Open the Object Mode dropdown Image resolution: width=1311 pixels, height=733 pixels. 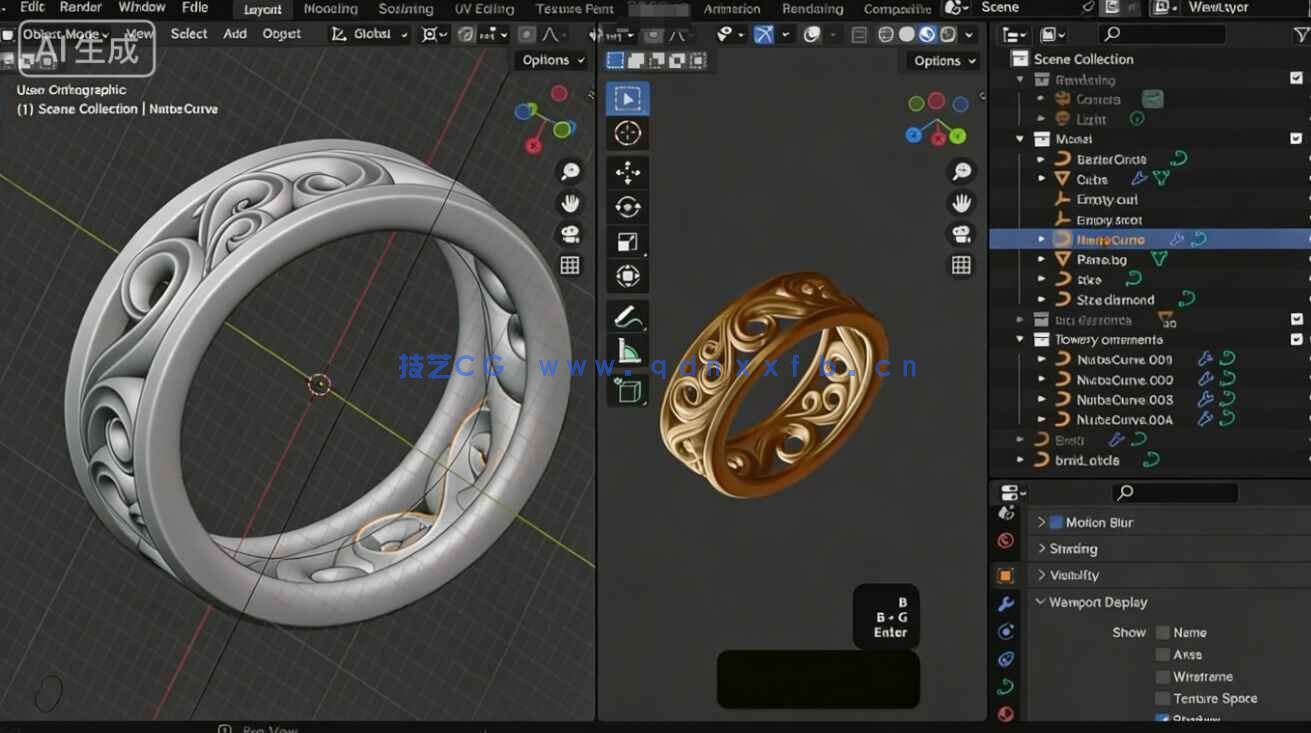coord(65,33)
